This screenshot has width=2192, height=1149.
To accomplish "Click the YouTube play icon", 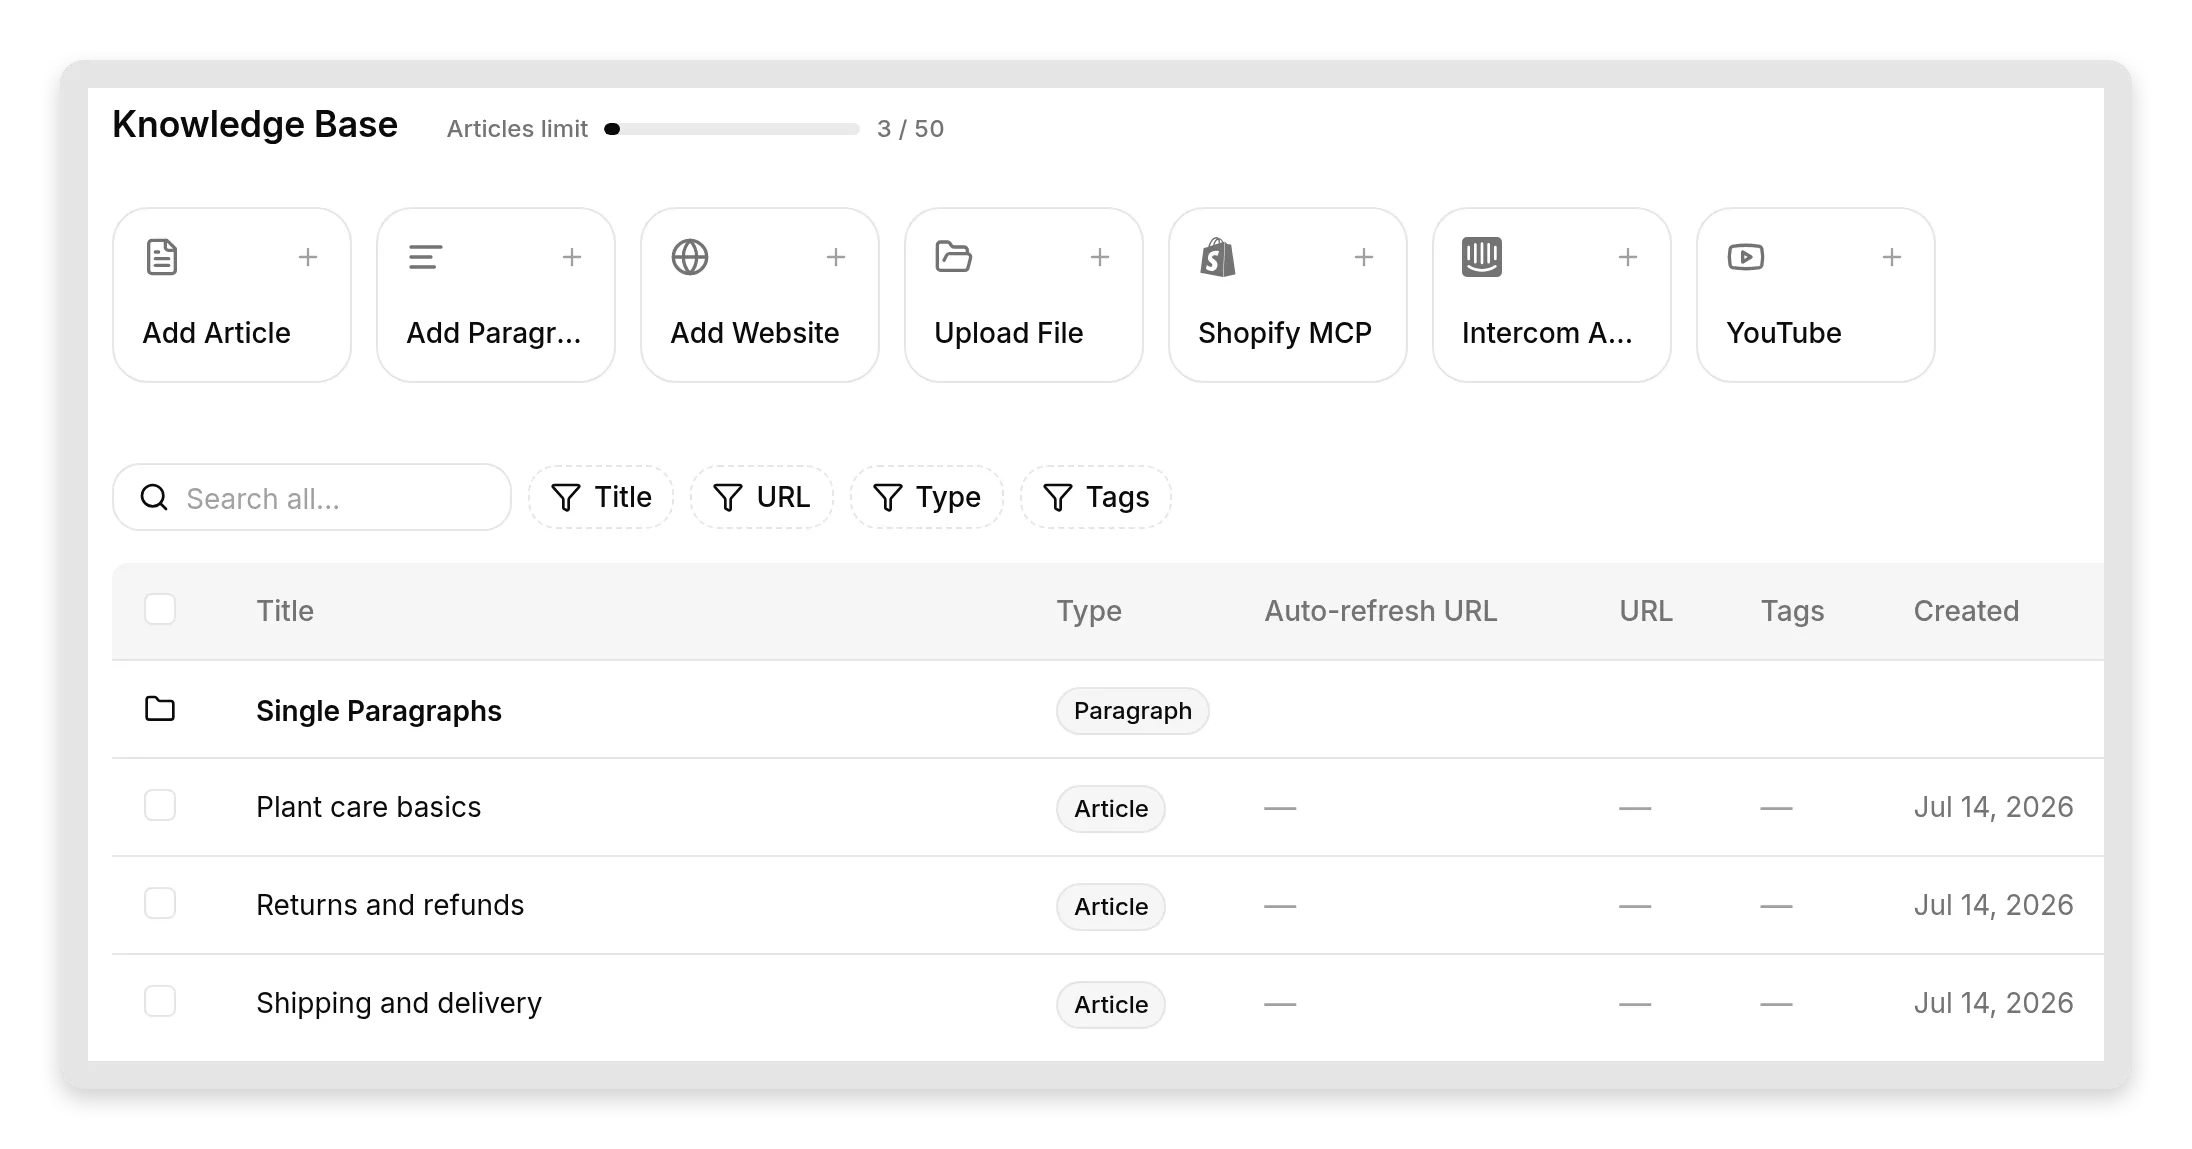I will coord(1746,257).
